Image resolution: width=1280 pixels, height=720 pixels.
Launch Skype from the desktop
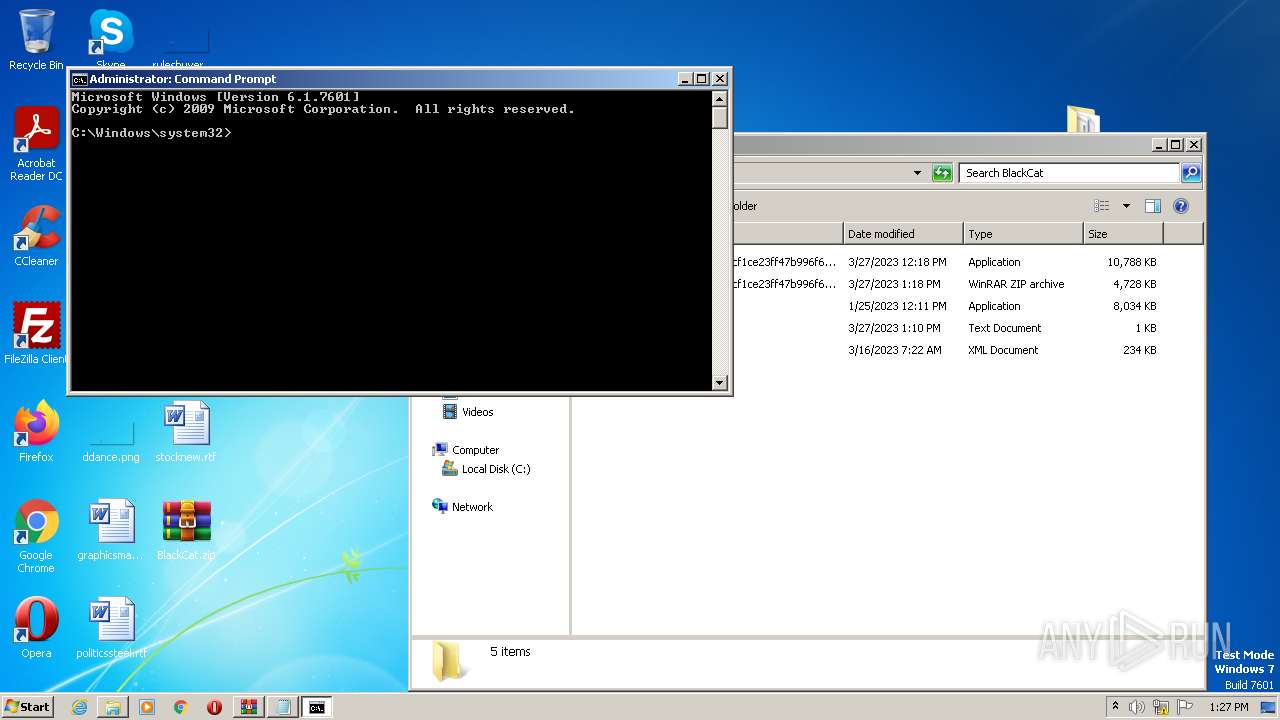coord(110,40)
